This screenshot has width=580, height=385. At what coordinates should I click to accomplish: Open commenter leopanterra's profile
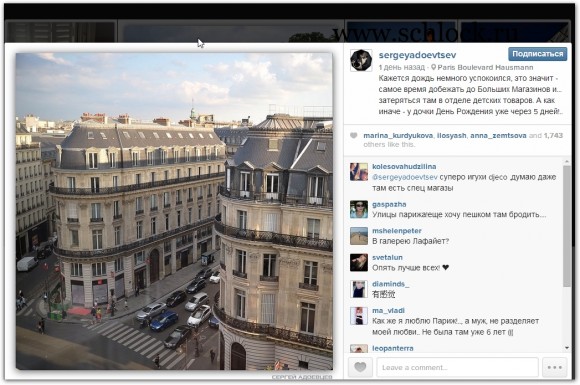coord(392,348)
